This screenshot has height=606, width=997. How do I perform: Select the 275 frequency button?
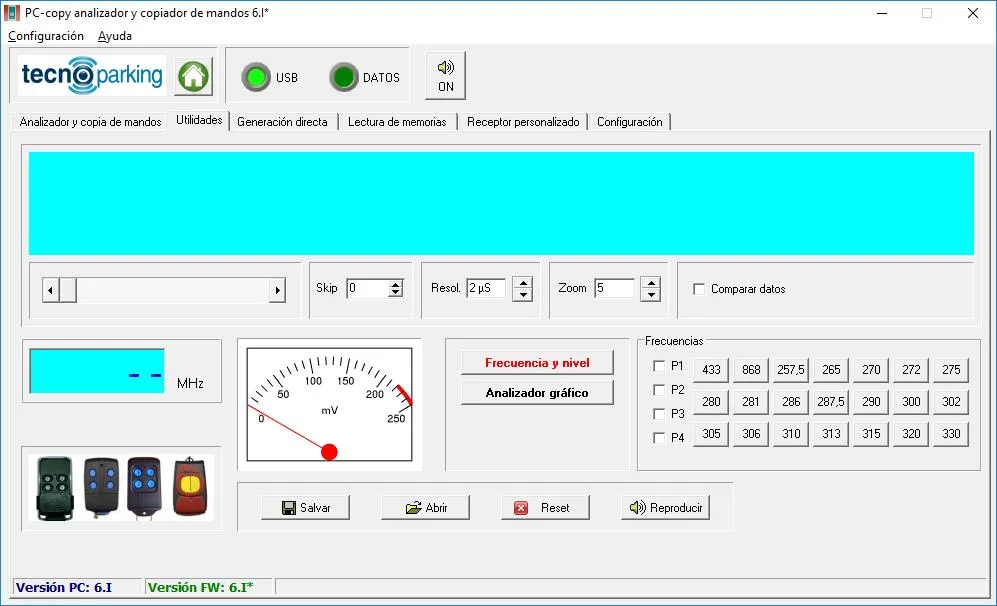[951, 369]
